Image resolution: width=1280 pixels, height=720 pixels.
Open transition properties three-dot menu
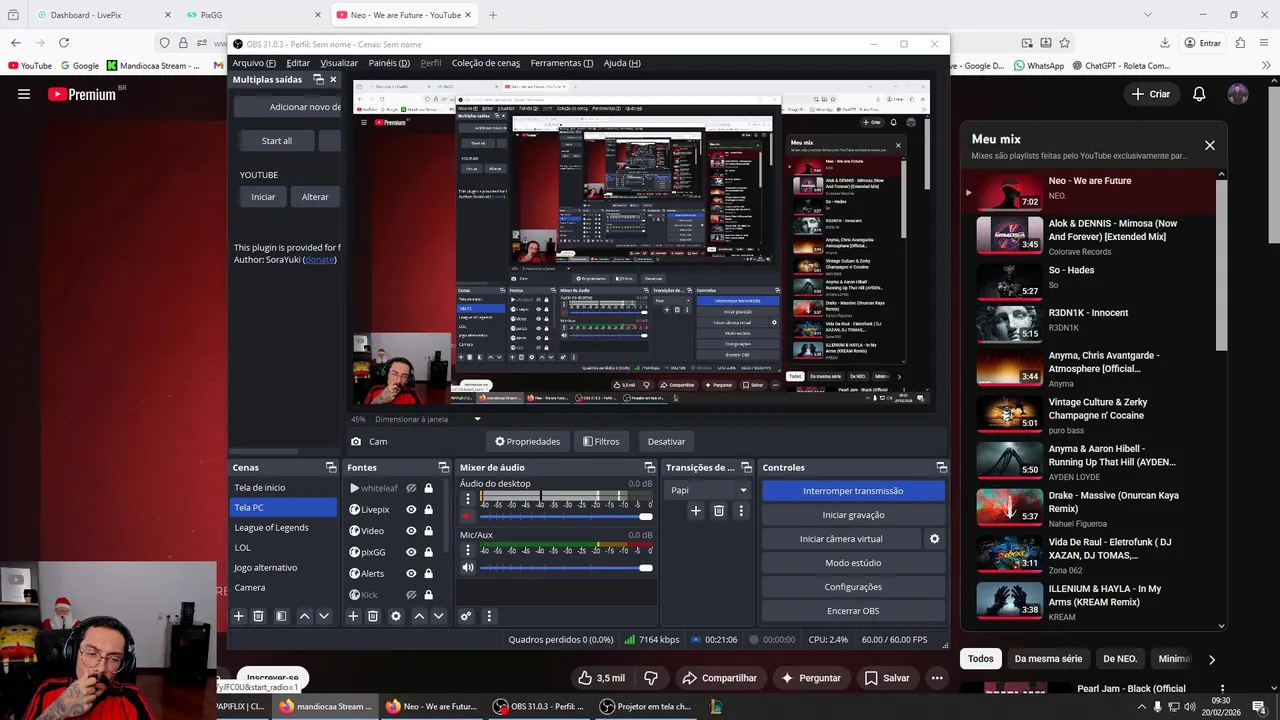click(x=741, y=511)
